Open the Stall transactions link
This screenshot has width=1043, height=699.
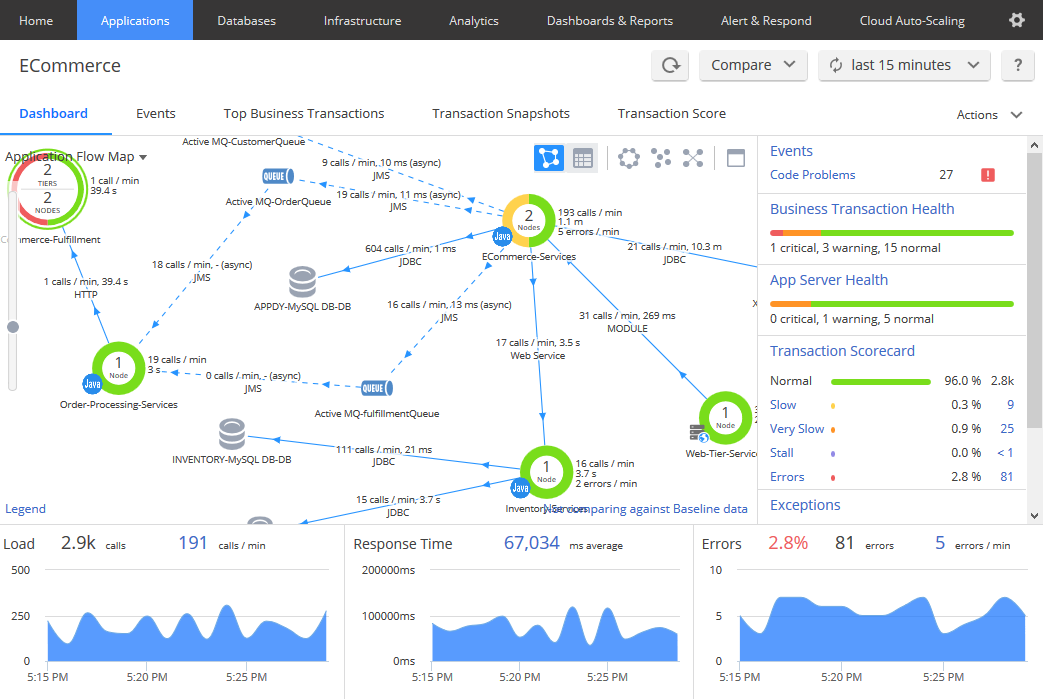pos(782,453)
